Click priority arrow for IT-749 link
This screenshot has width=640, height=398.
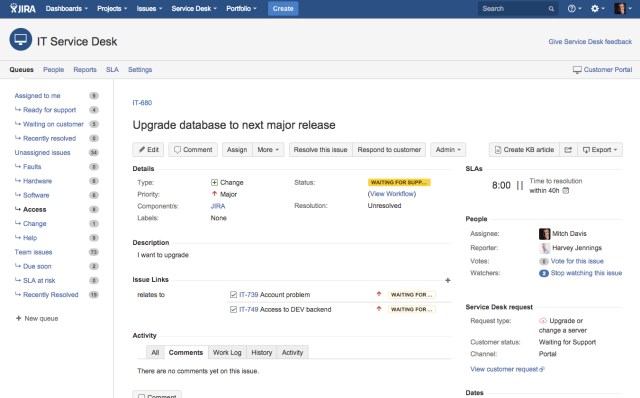pyautogui.click(x=379, y=309)
